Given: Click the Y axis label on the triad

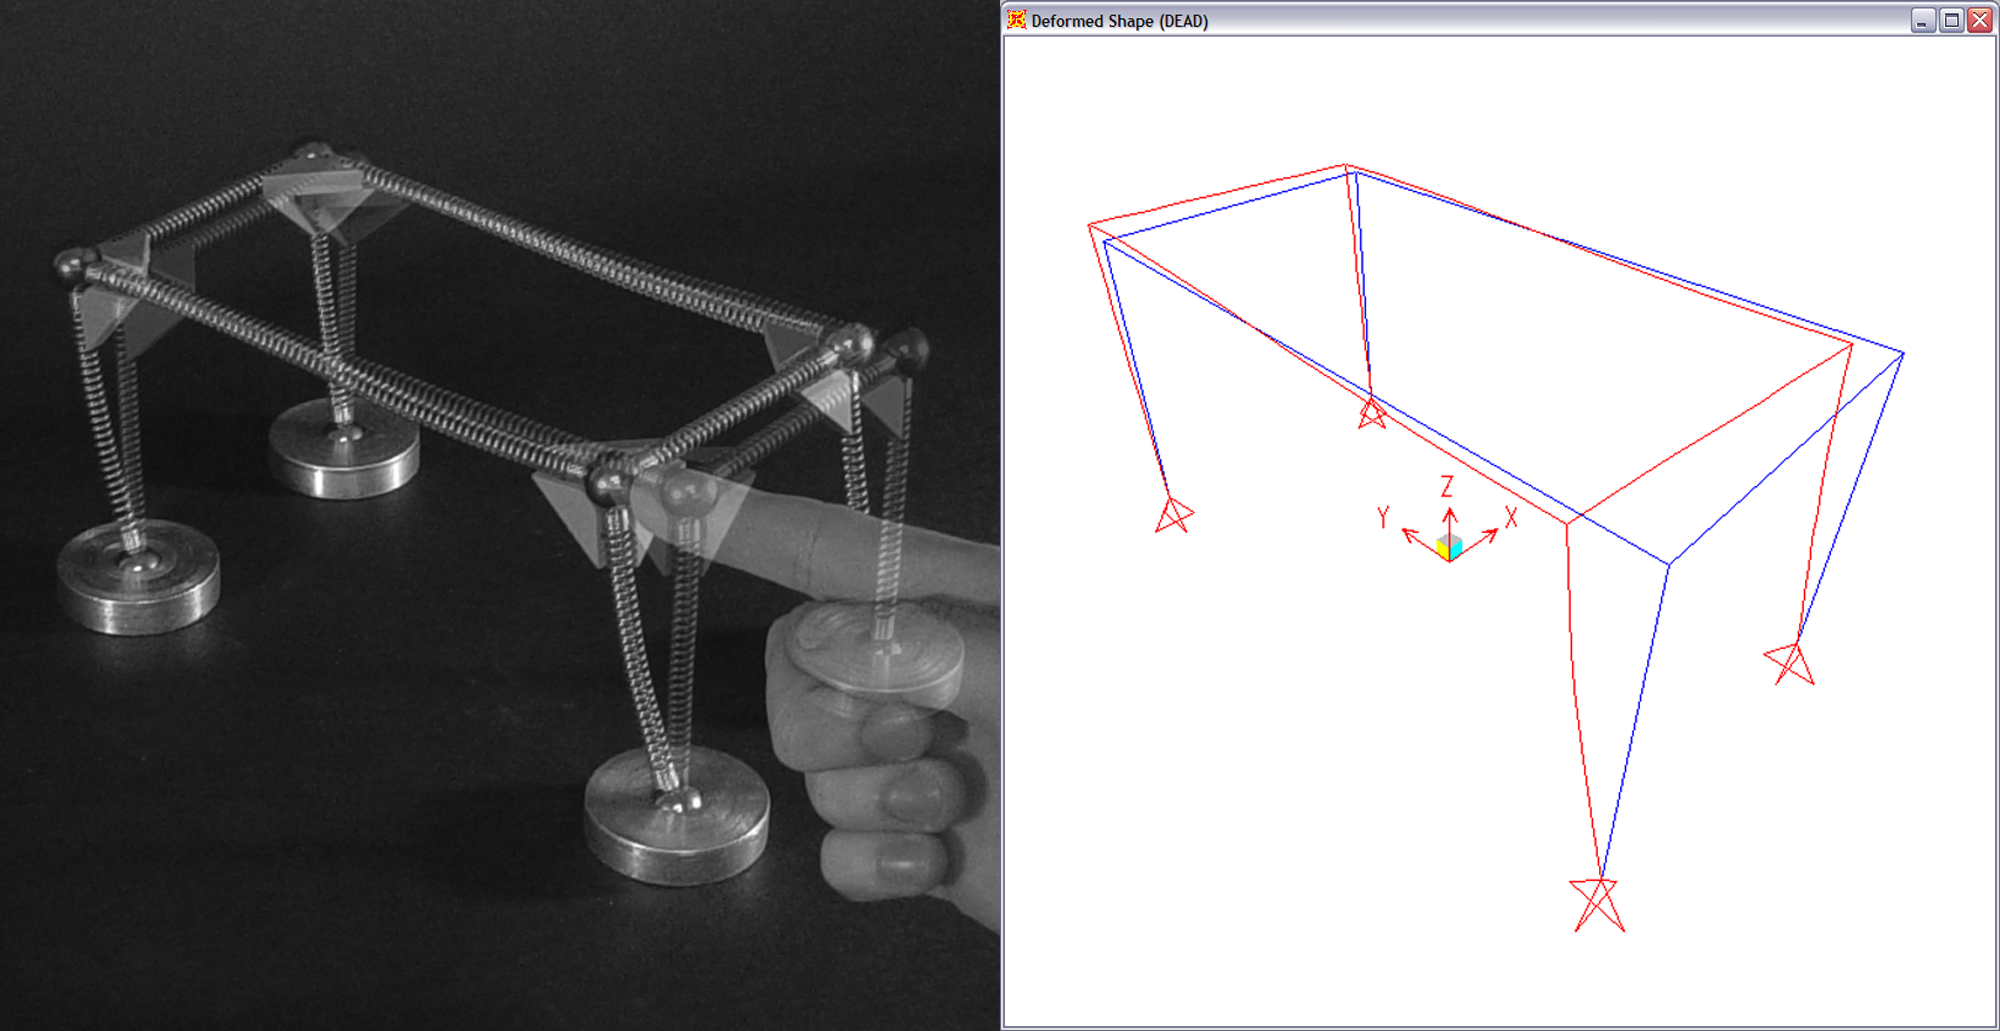Looking at the screenshot, I should click(x=1383, y=517).
